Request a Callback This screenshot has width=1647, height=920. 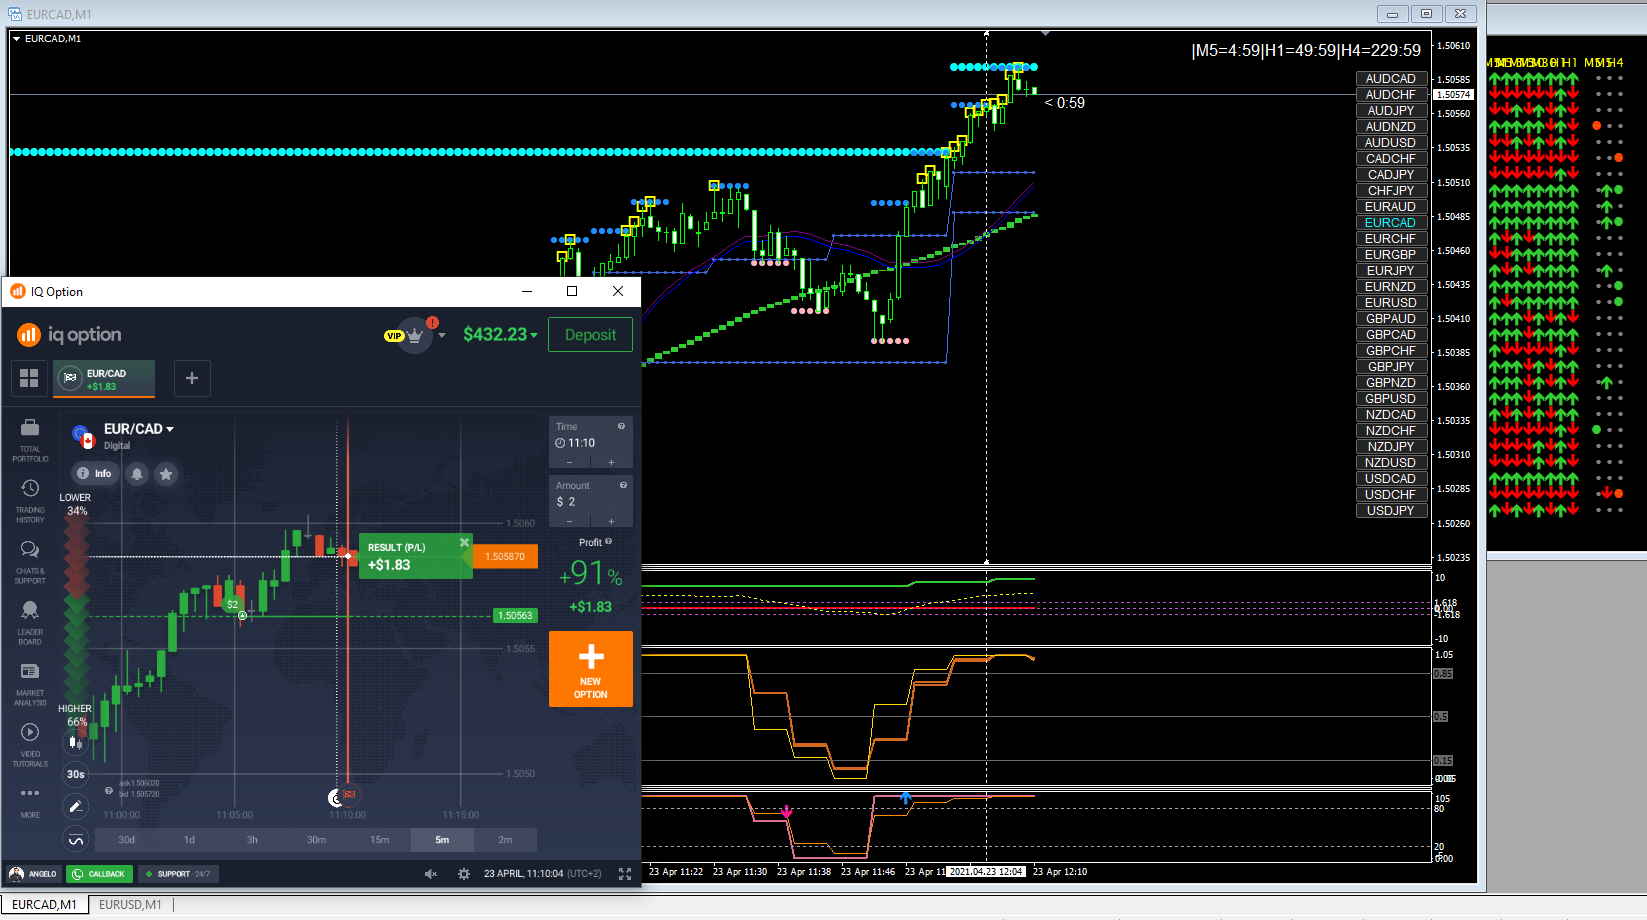coord(98,874)
